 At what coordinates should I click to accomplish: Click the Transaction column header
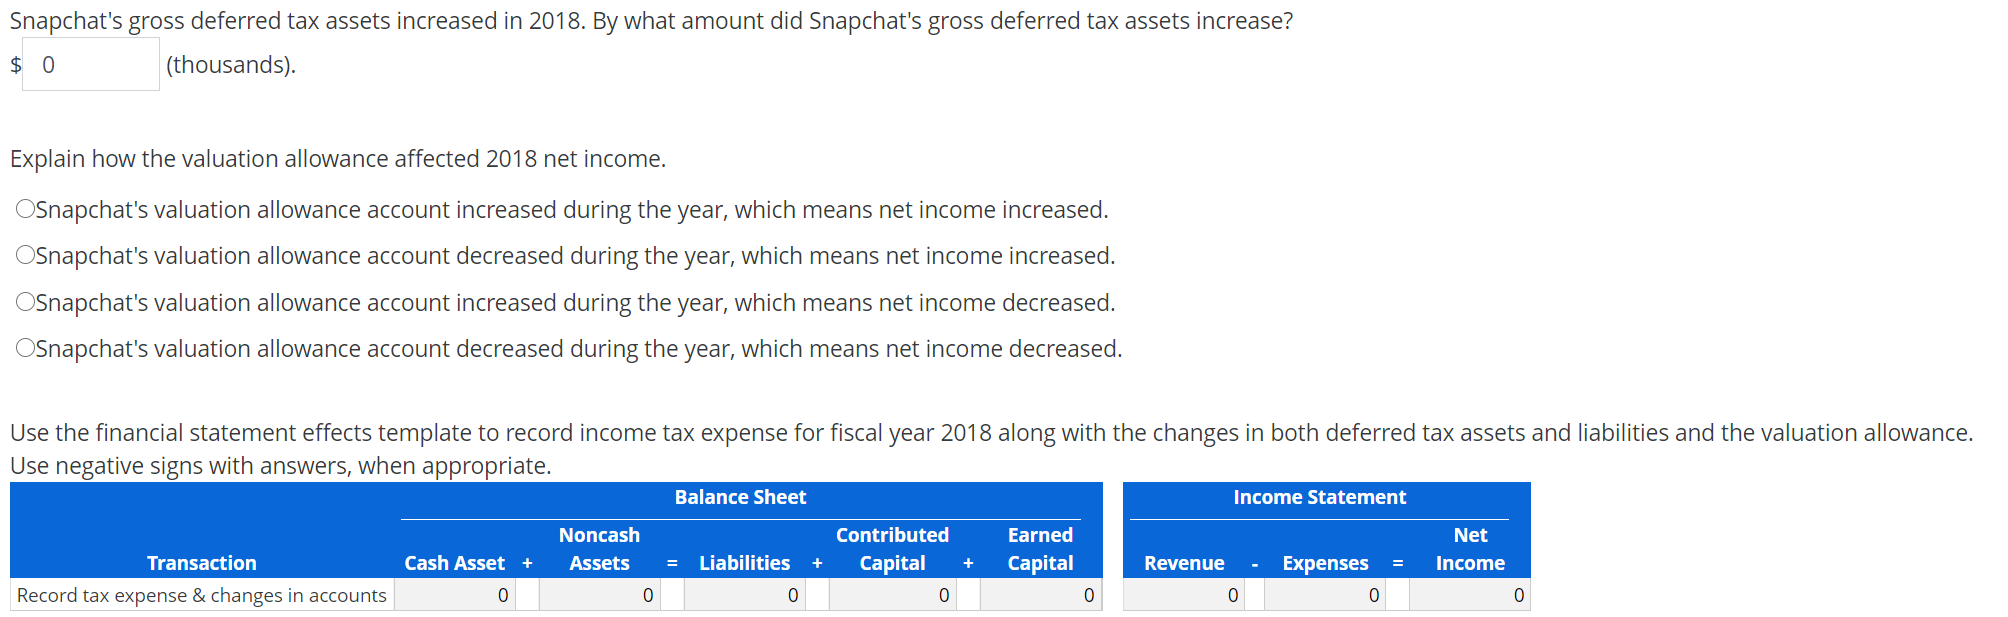tap(202, 562)
